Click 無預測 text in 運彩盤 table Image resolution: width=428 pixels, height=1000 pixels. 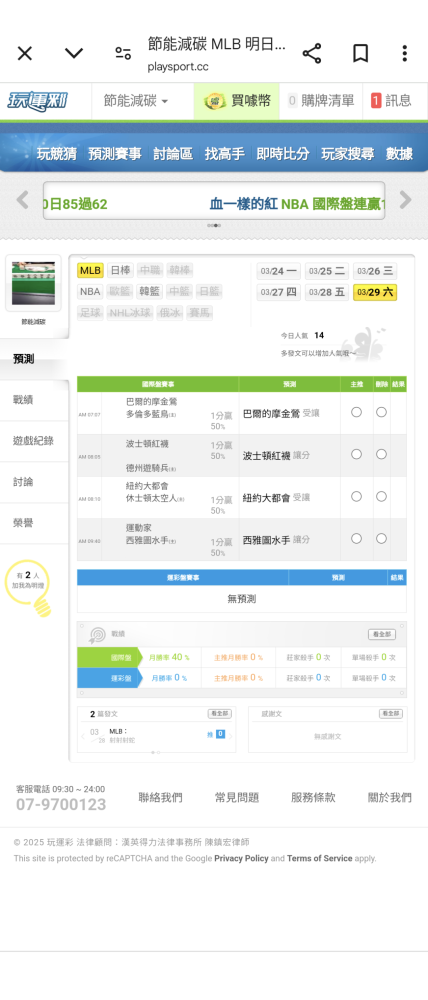[242, 599]
